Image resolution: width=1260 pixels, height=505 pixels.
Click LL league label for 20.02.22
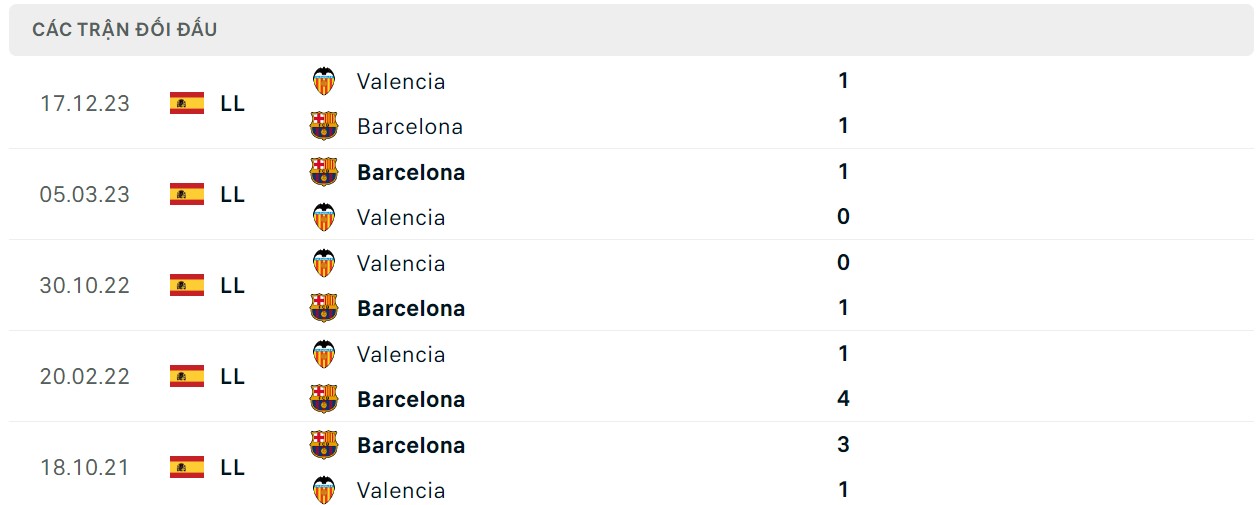(x=232, y=376)
